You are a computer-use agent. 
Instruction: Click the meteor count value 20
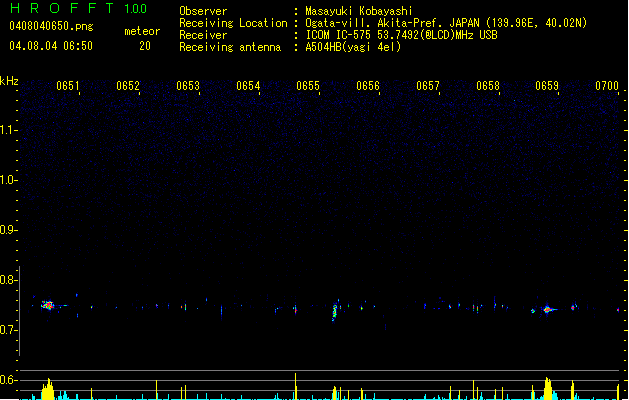pyautogui.click(x=145, y=46)
